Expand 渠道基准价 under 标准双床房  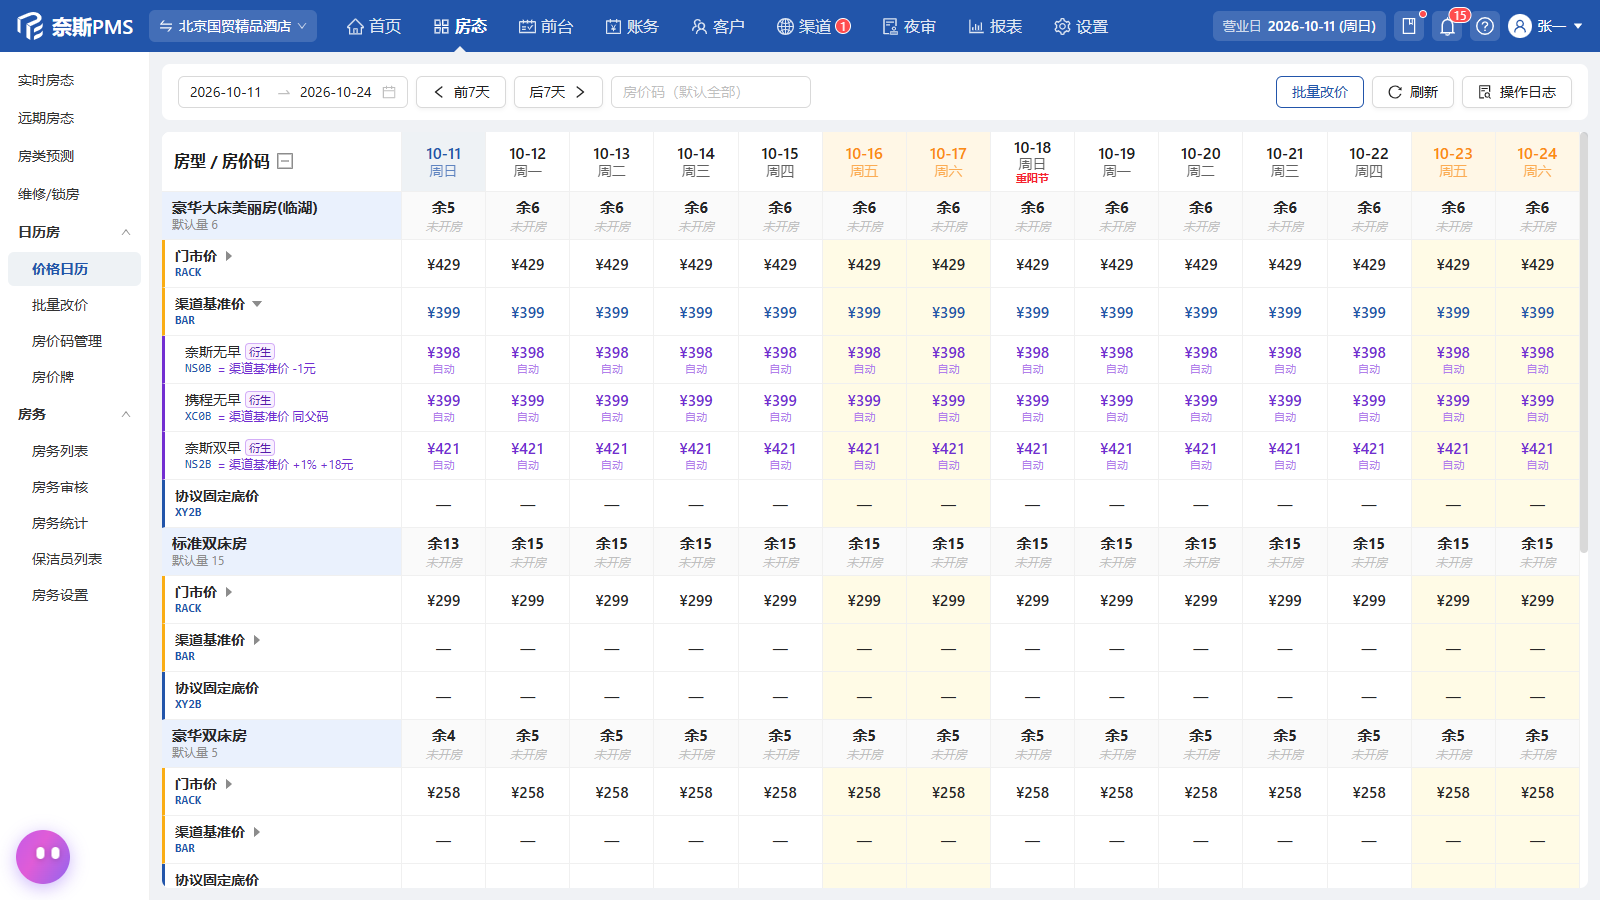(x=257, y=640)
